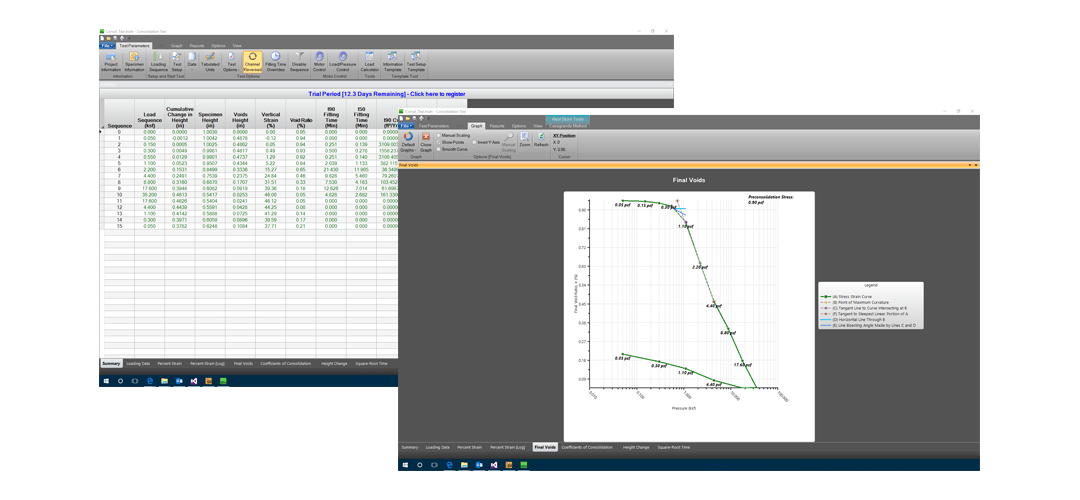1080x500 pixels.
Task: Select Test Parameters tab in back window
Action: [134, 45]
